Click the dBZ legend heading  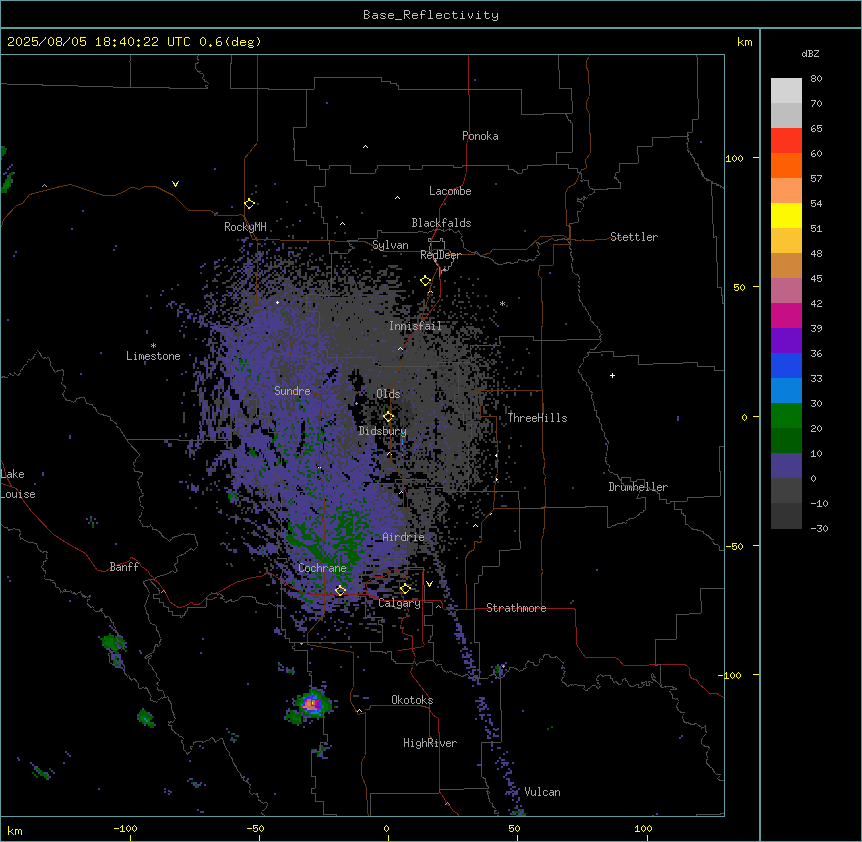(810, 53)
